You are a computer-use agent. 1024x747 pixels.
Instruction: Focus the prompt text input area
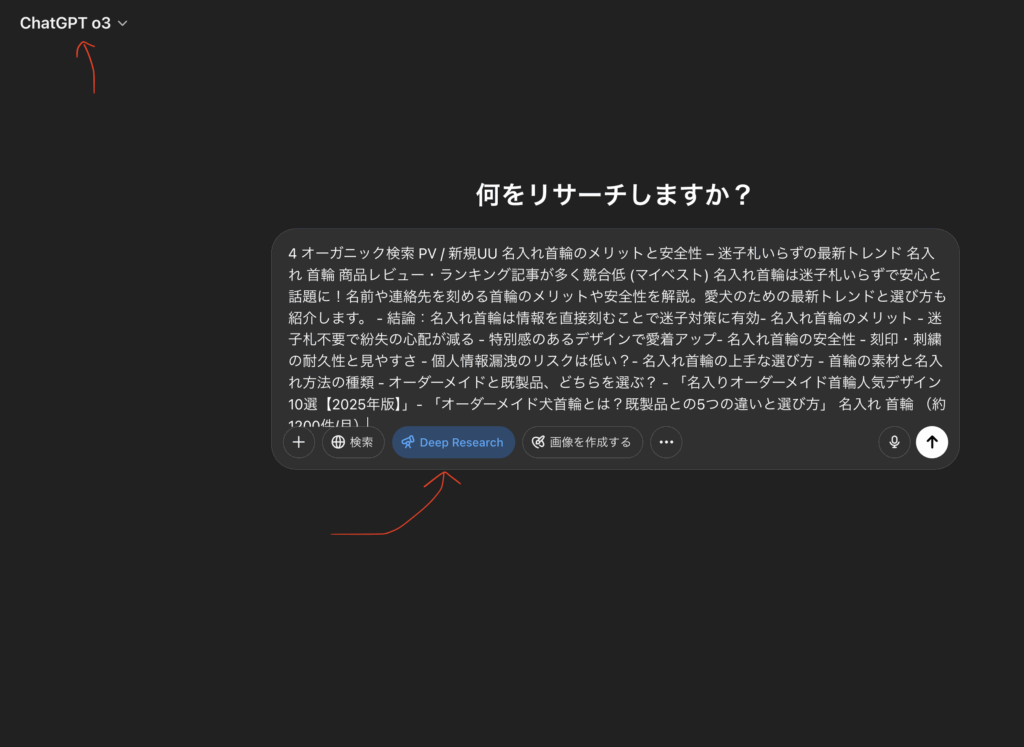(x=614, y=330)
